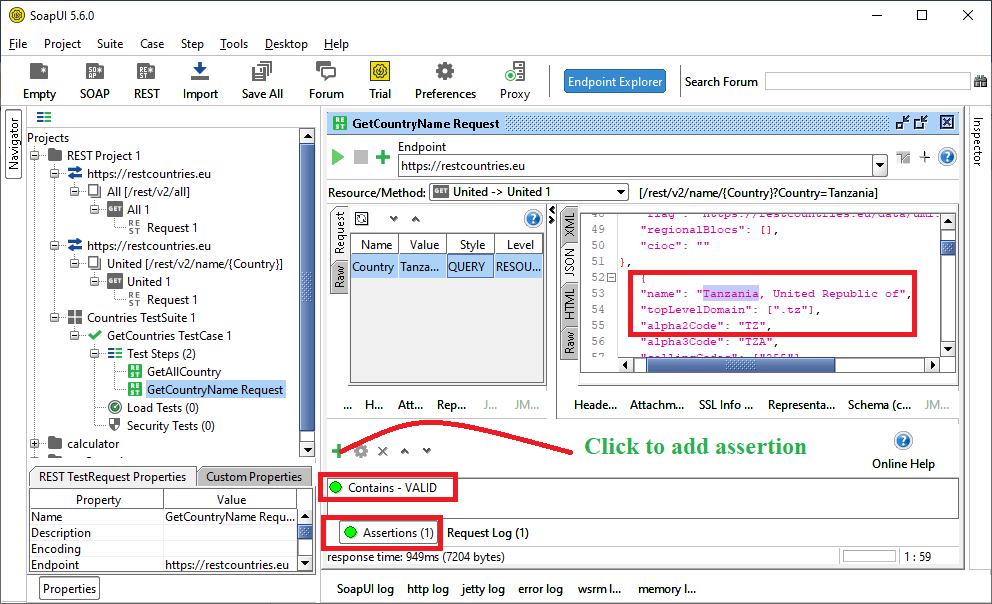This screenshot has width=992, height=604.
Task: Click the Empty project toolbar icon
Action: coord(39,81)
